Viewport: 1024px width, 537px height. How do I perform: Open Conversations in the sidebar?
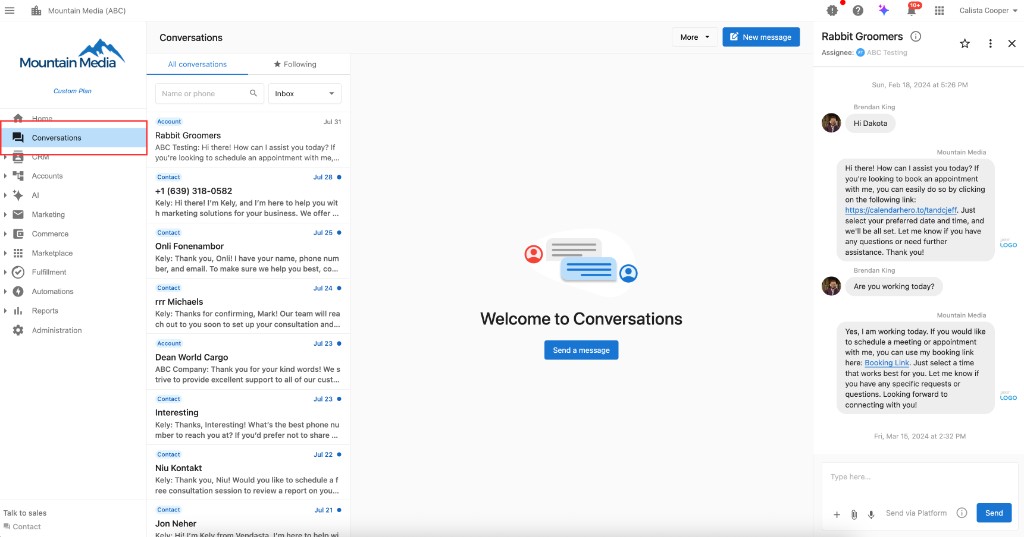point(73,138)
